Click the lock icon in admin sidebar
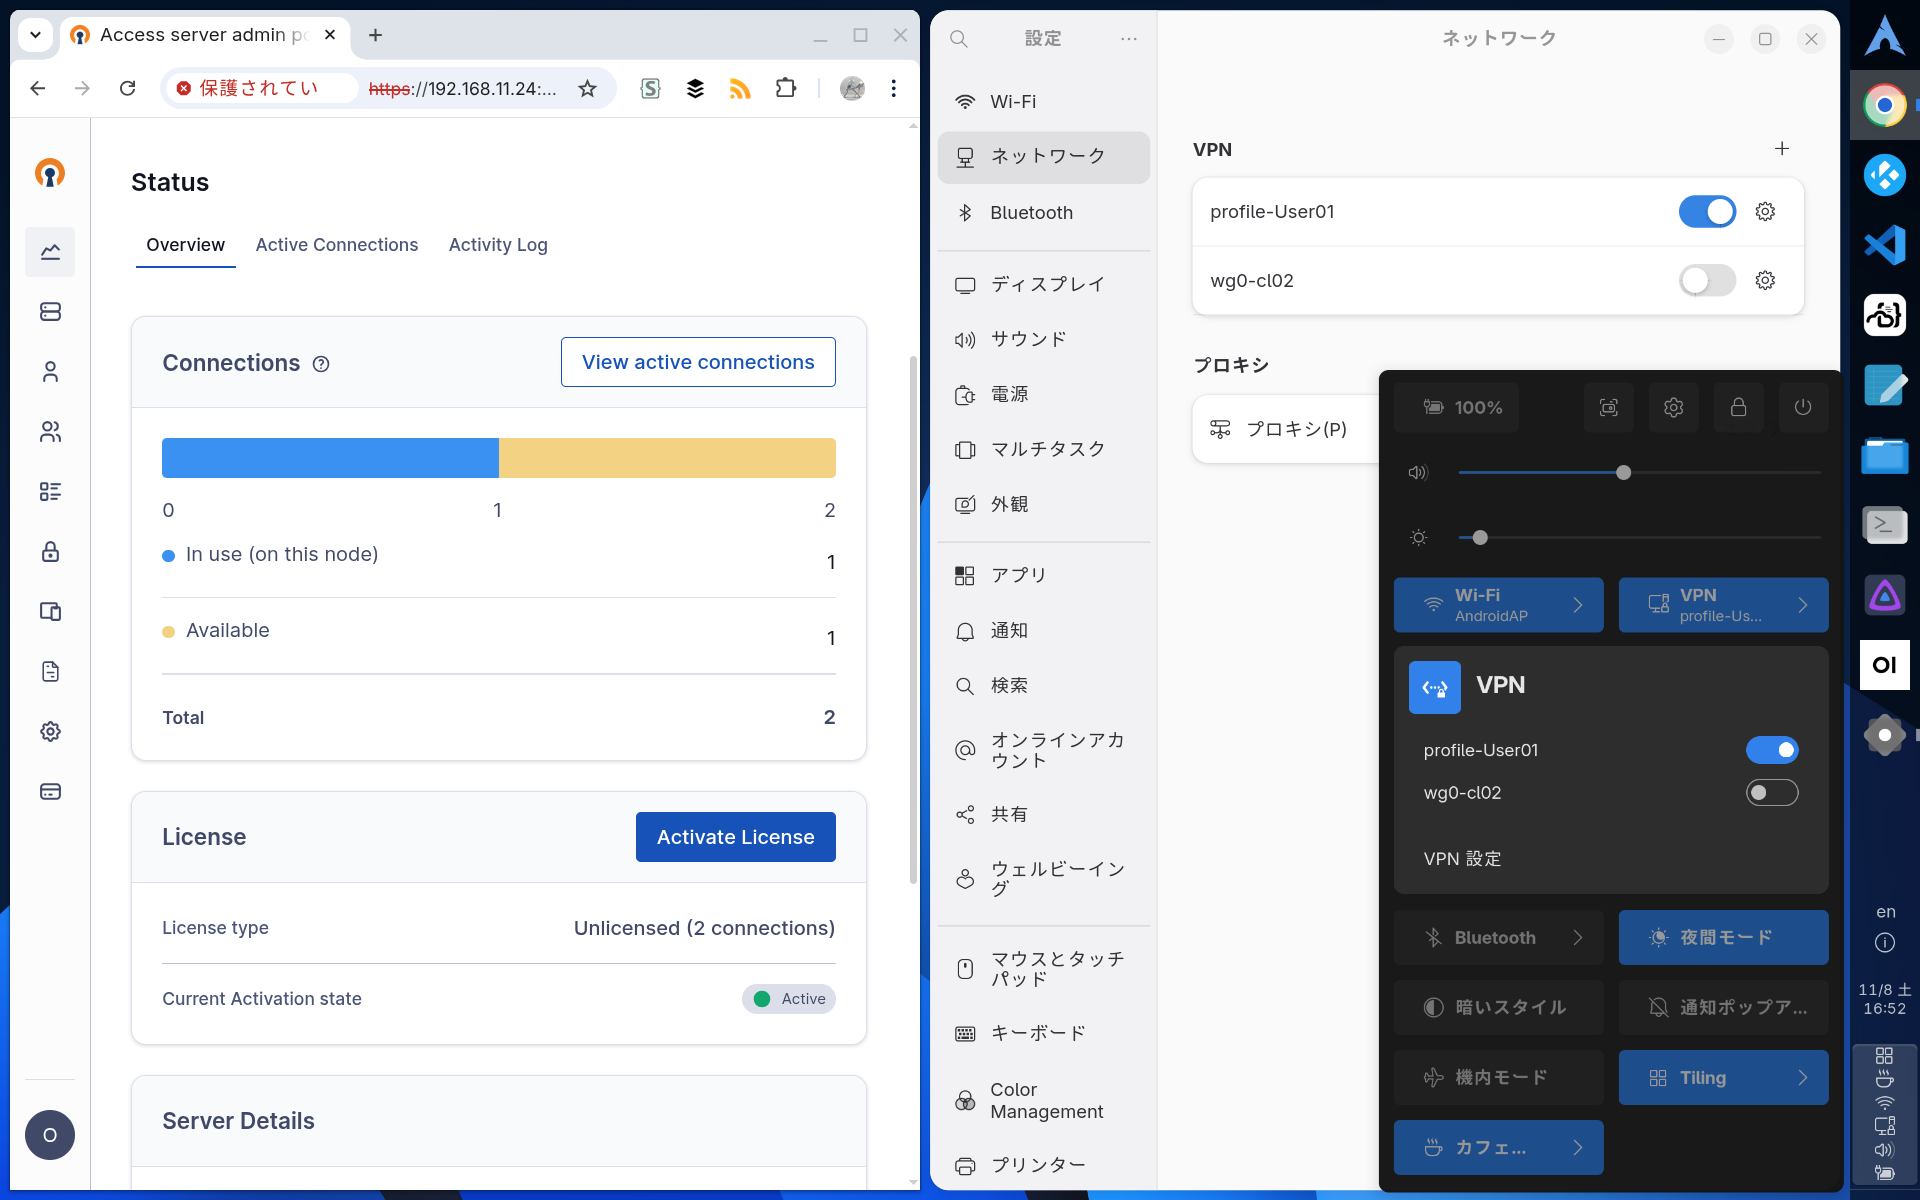1920x1200 pixels. tap(50, 552)
